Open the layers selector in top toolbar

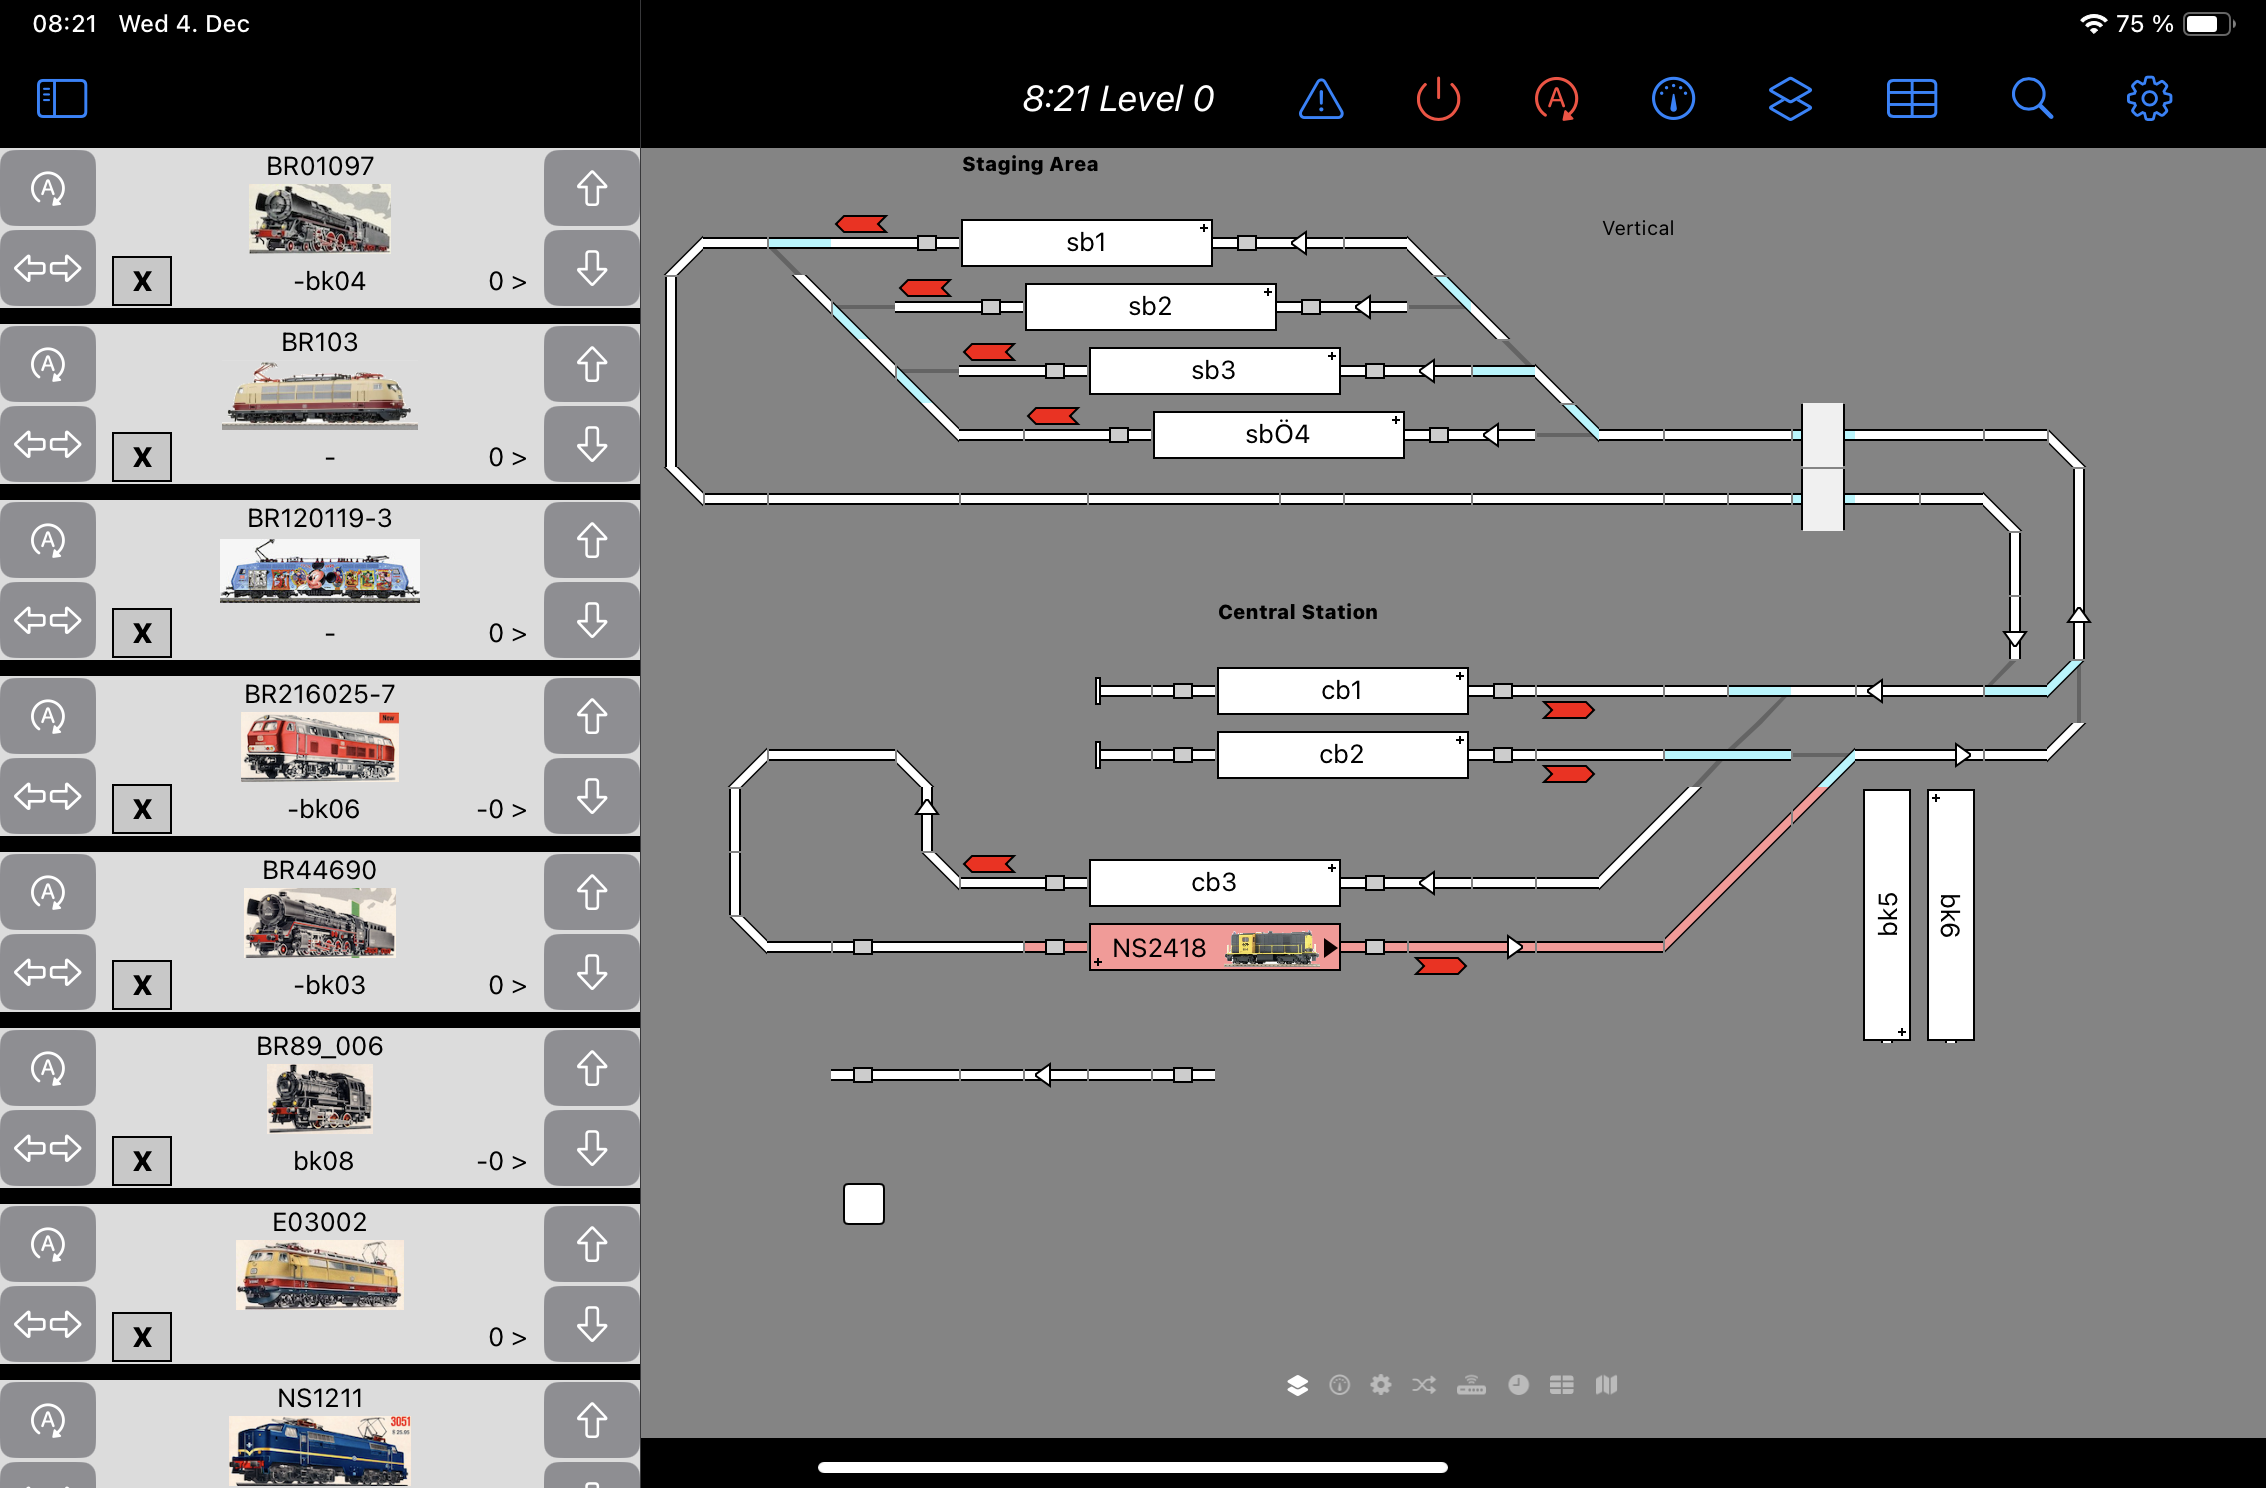[x=1790, y=99]
